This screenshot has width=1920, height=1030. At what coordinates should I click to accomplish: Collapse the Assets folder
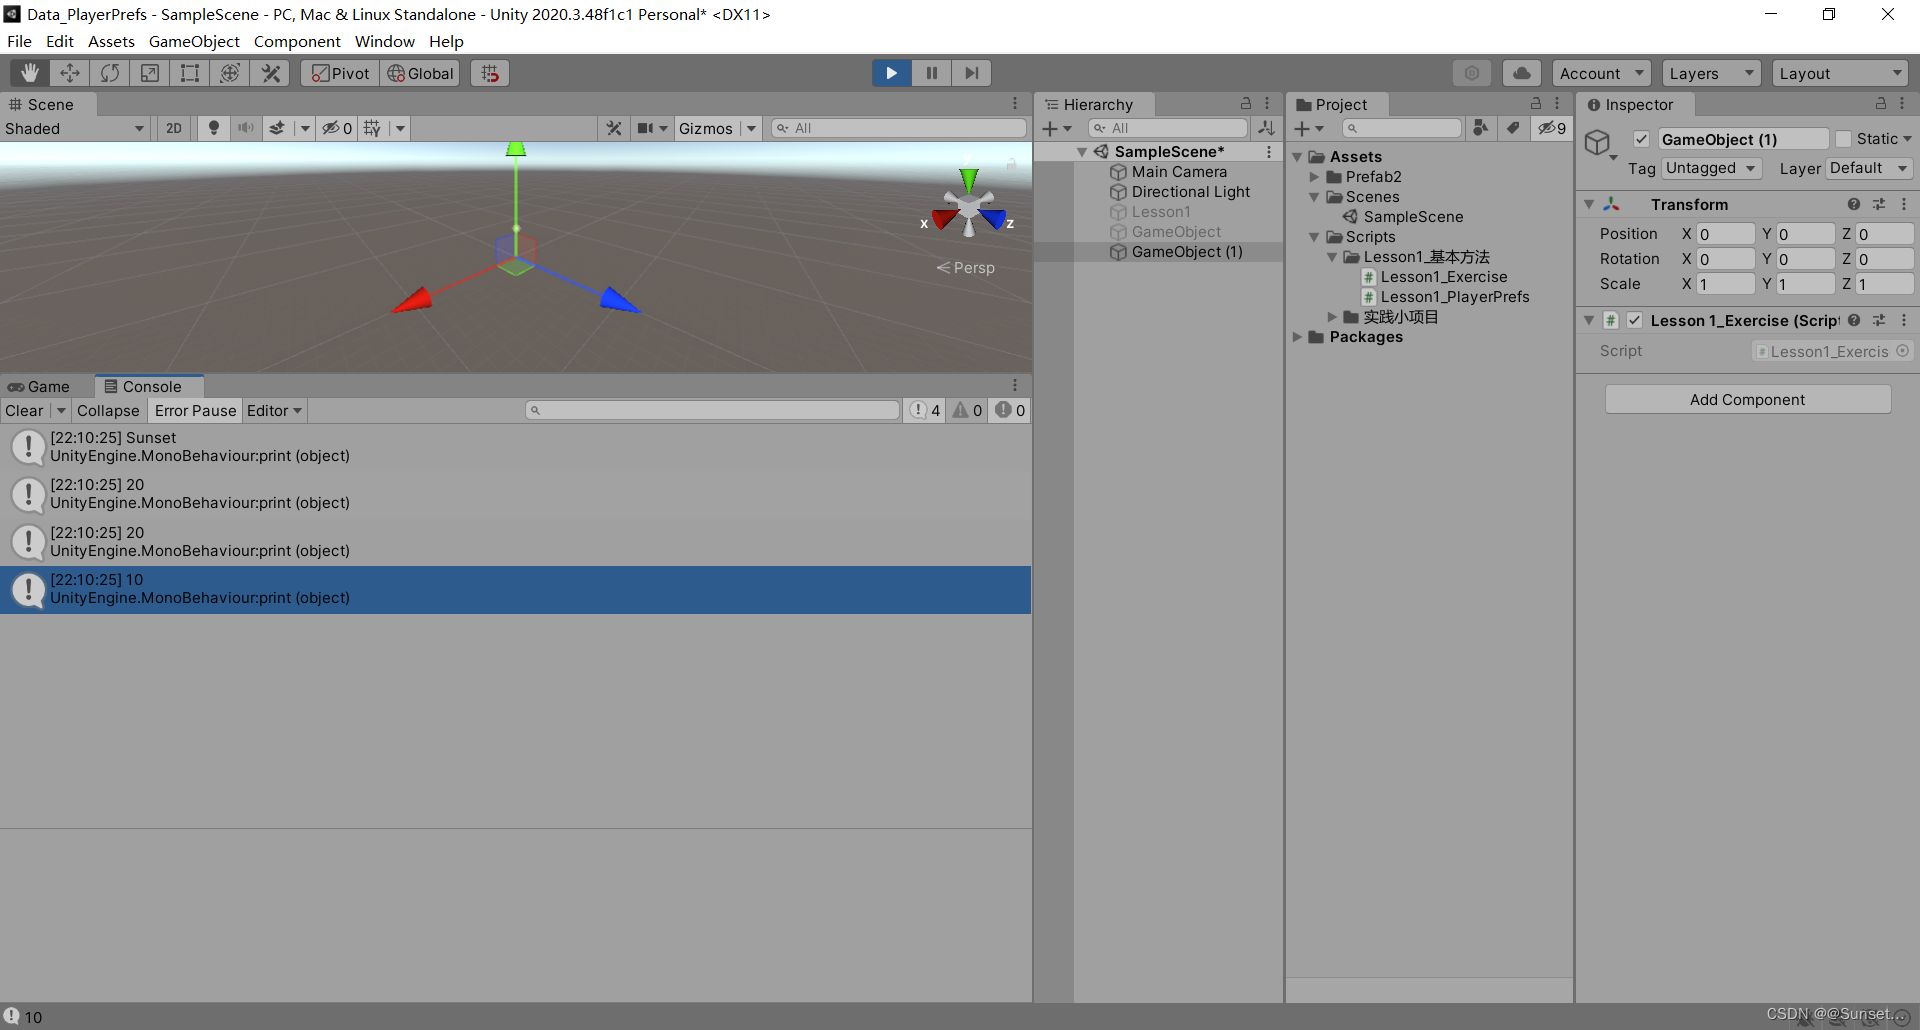point(1297,157)
